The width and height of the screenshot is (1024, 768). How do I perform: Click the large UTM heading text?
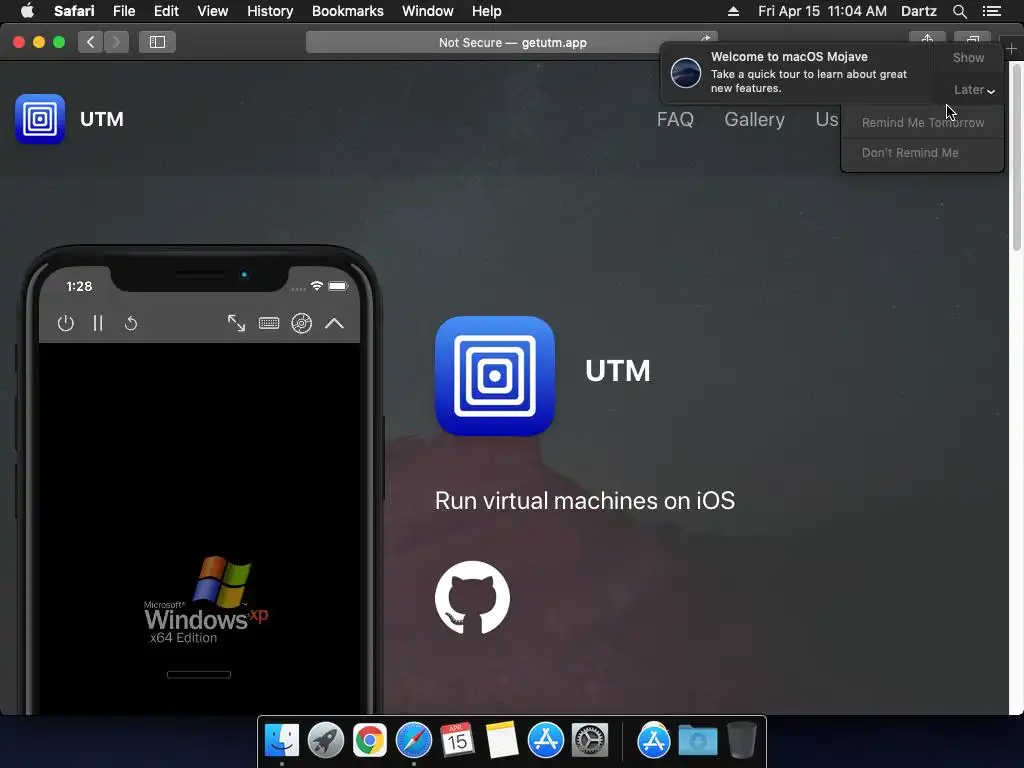pyautogui.click(x=617, y=371)
